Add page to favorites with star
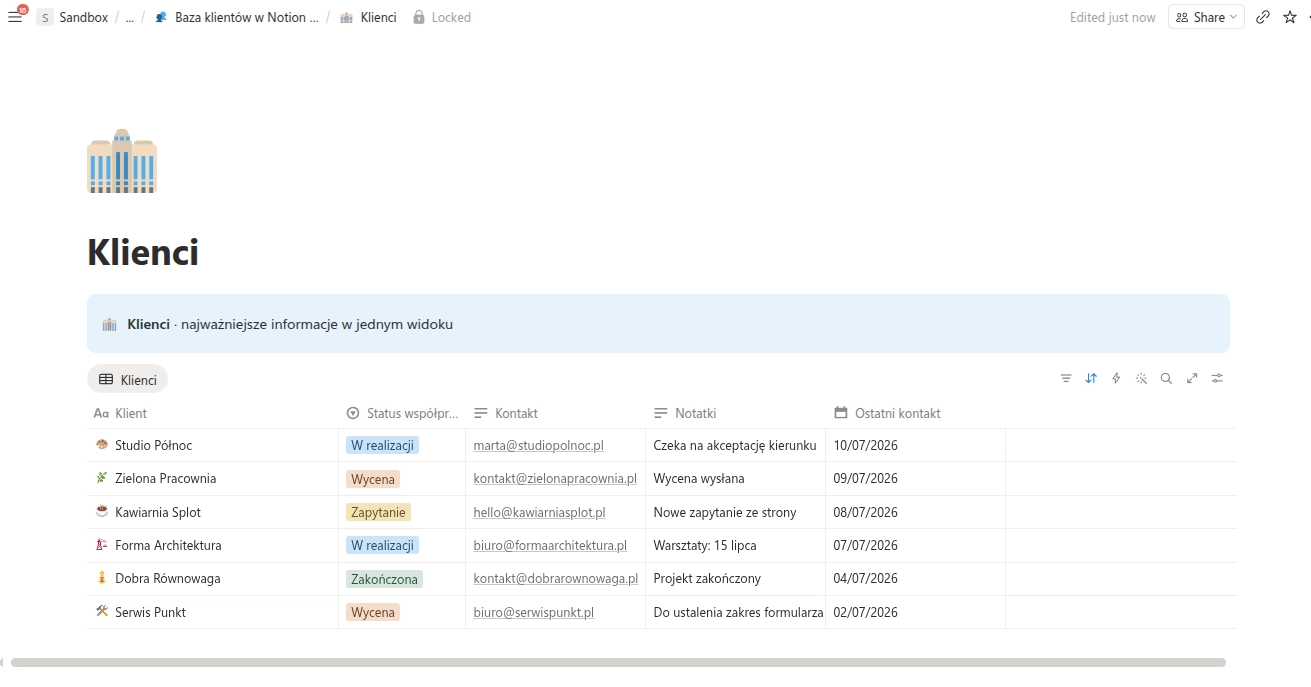 click(x=1290, y=17)
